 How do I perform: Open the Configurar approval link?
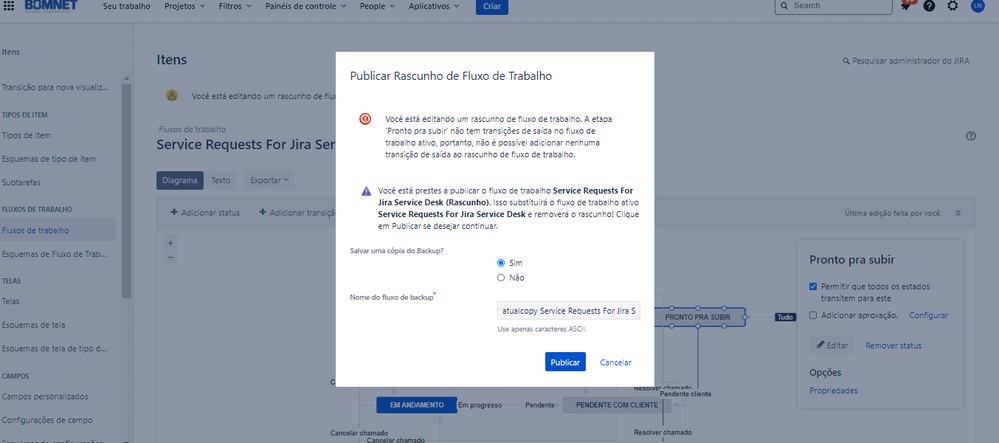(928, 315)
